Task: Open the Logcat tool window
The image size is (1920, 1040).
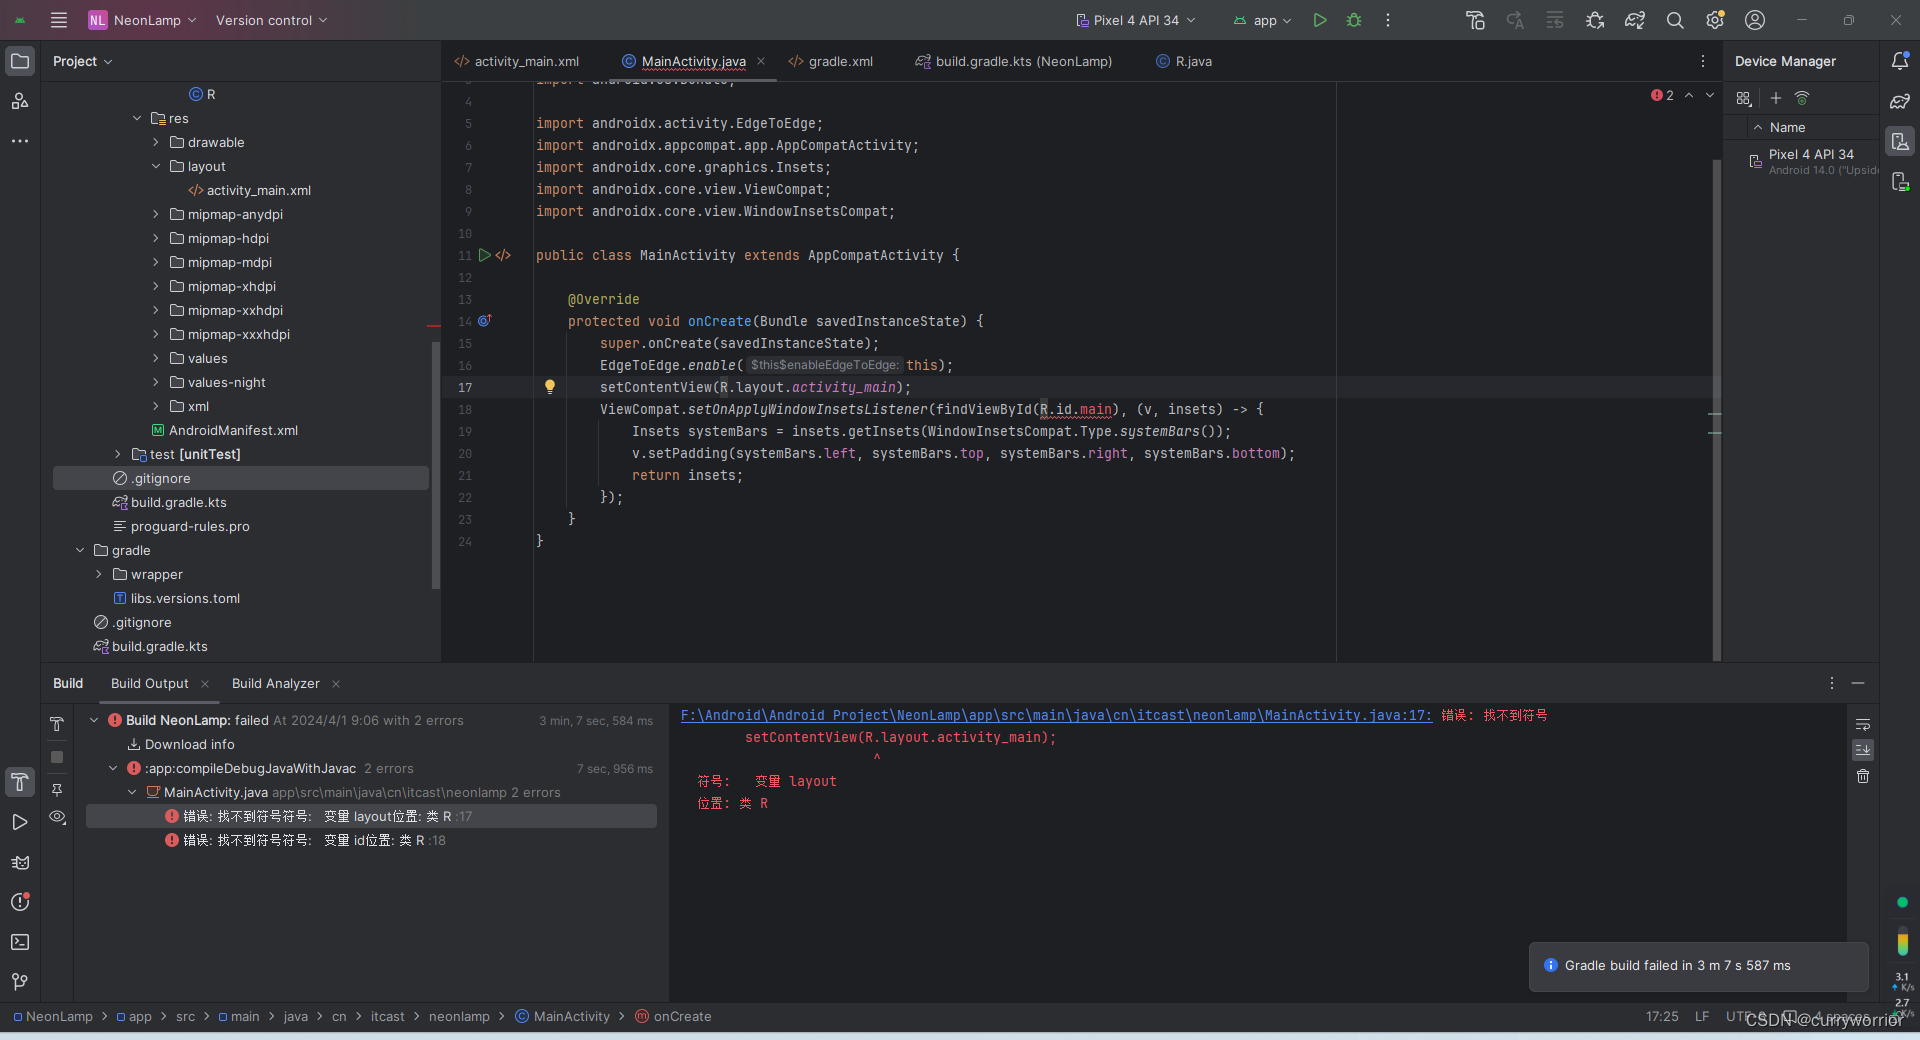Action: (19, 863)
